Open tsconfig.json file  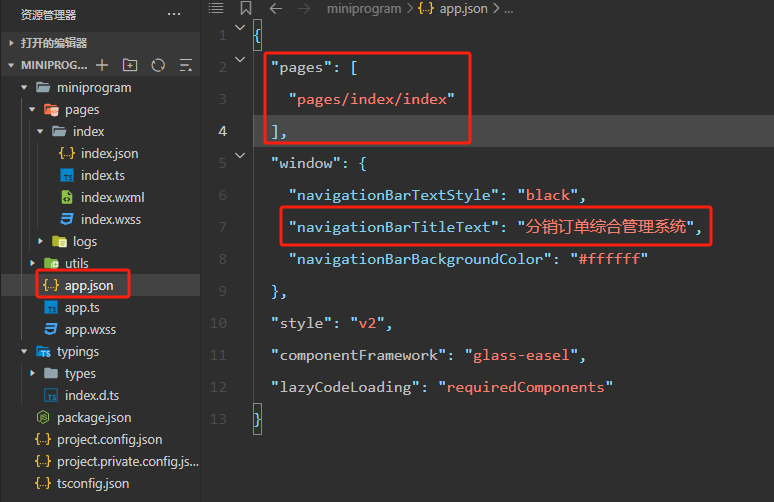point(93,483)
